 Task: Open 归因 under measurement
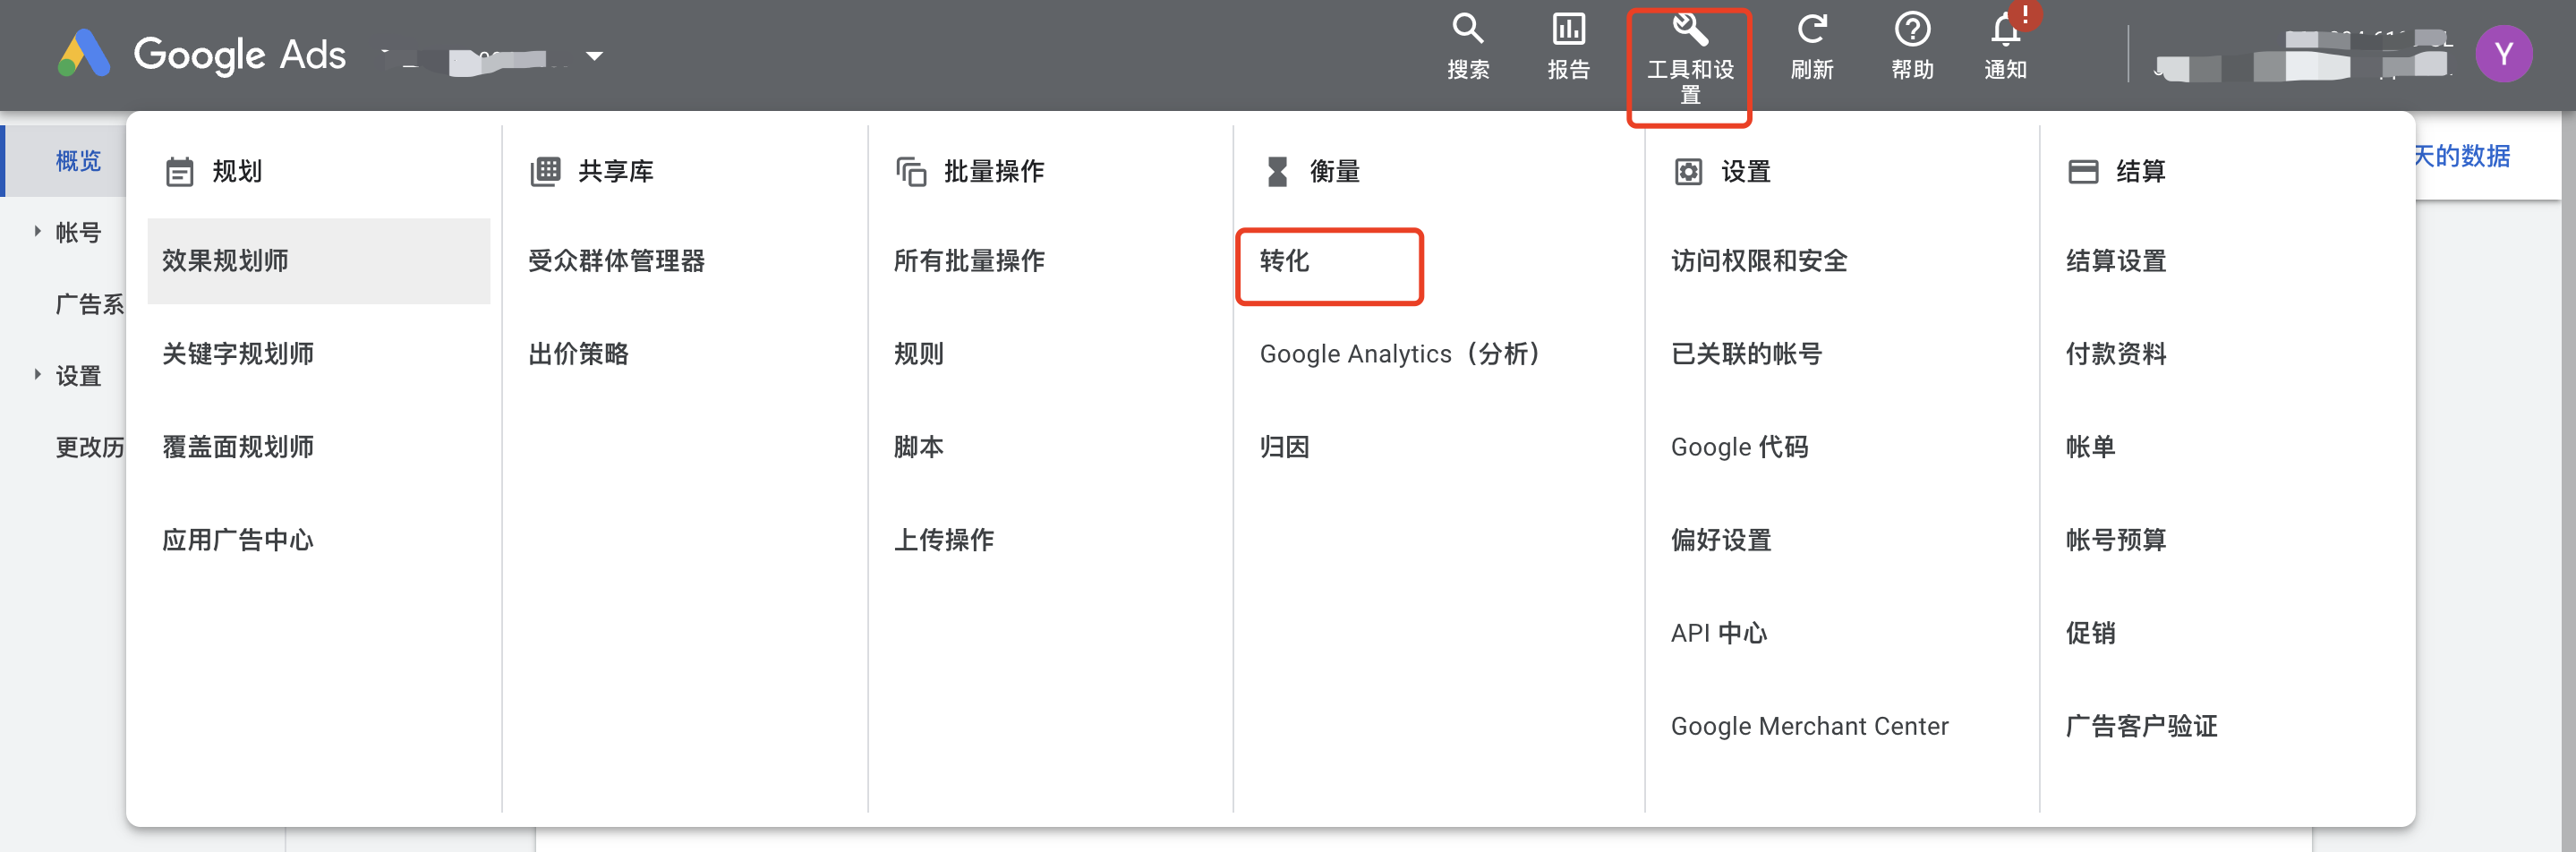pos(1285,447)
